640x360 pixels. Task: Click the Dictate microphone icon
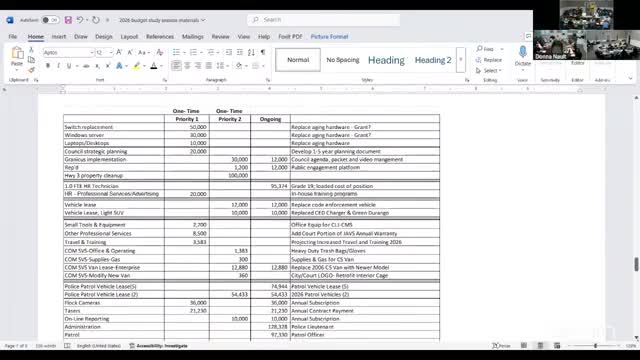point(522,52)
